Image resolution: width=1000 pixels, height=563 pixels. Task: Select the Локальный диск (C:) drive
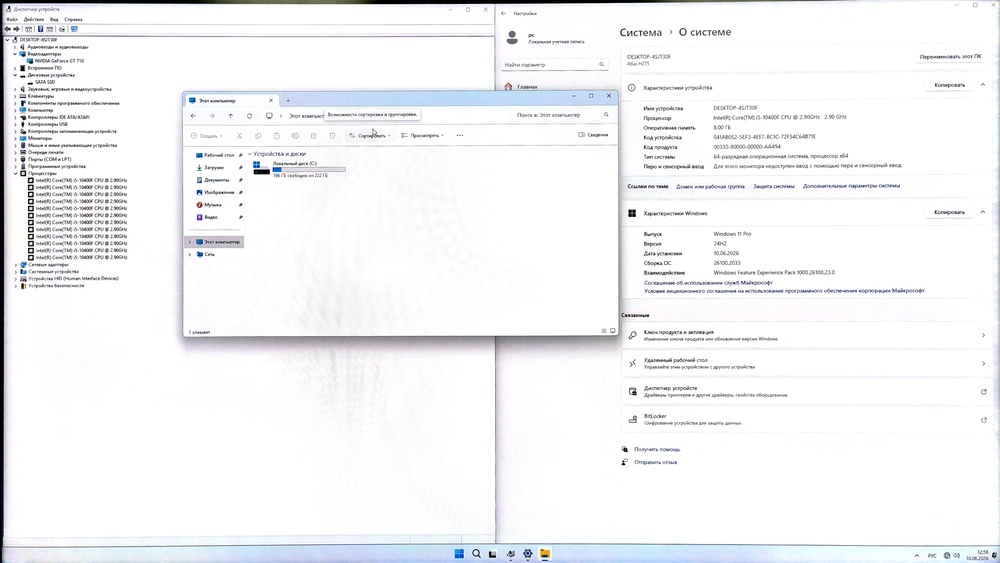pyautogui.click(x=300, y=168)
